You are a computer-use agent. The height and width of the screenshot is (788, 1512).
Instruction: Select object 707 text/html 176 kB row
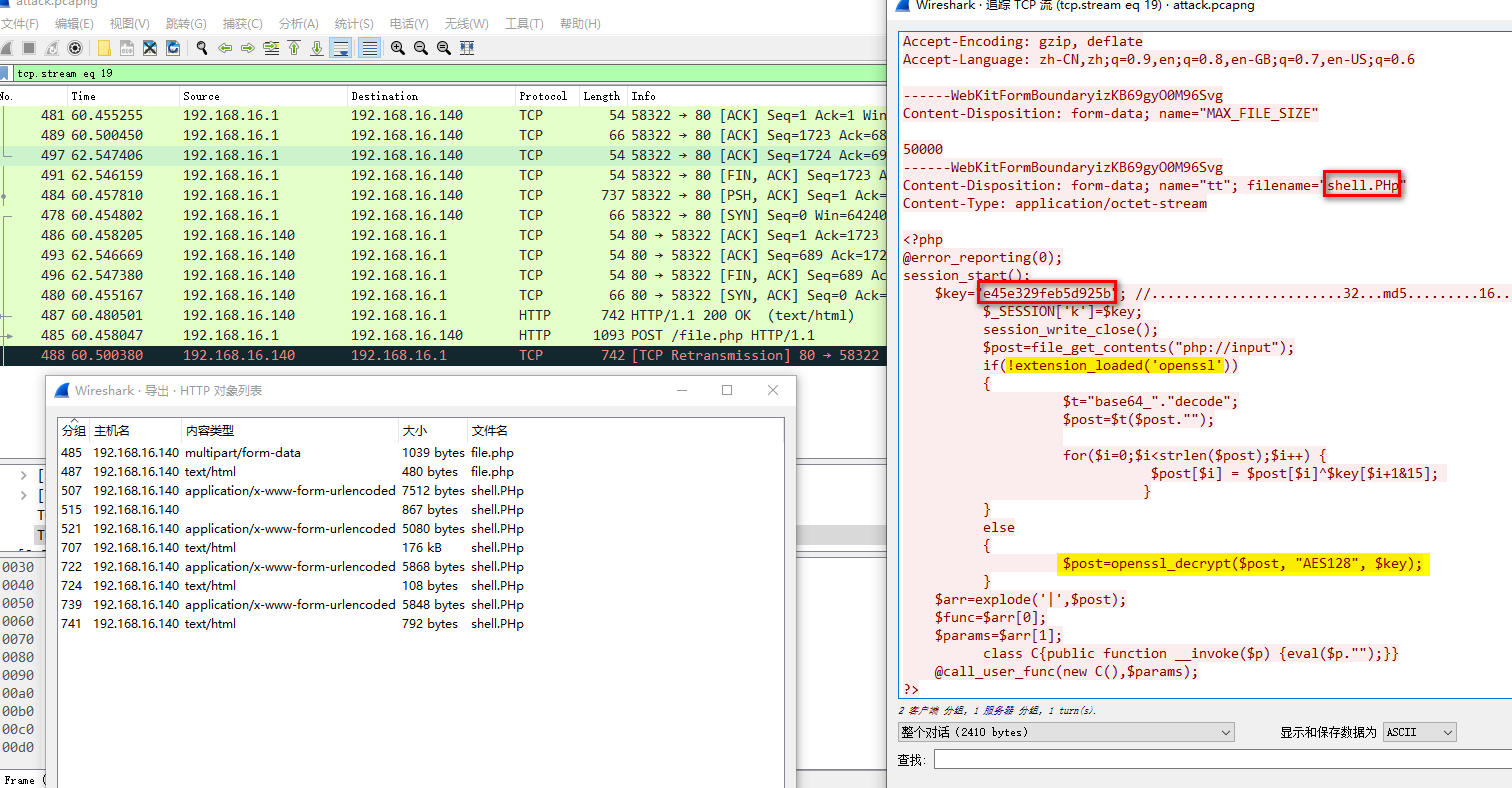pos(421,548)
